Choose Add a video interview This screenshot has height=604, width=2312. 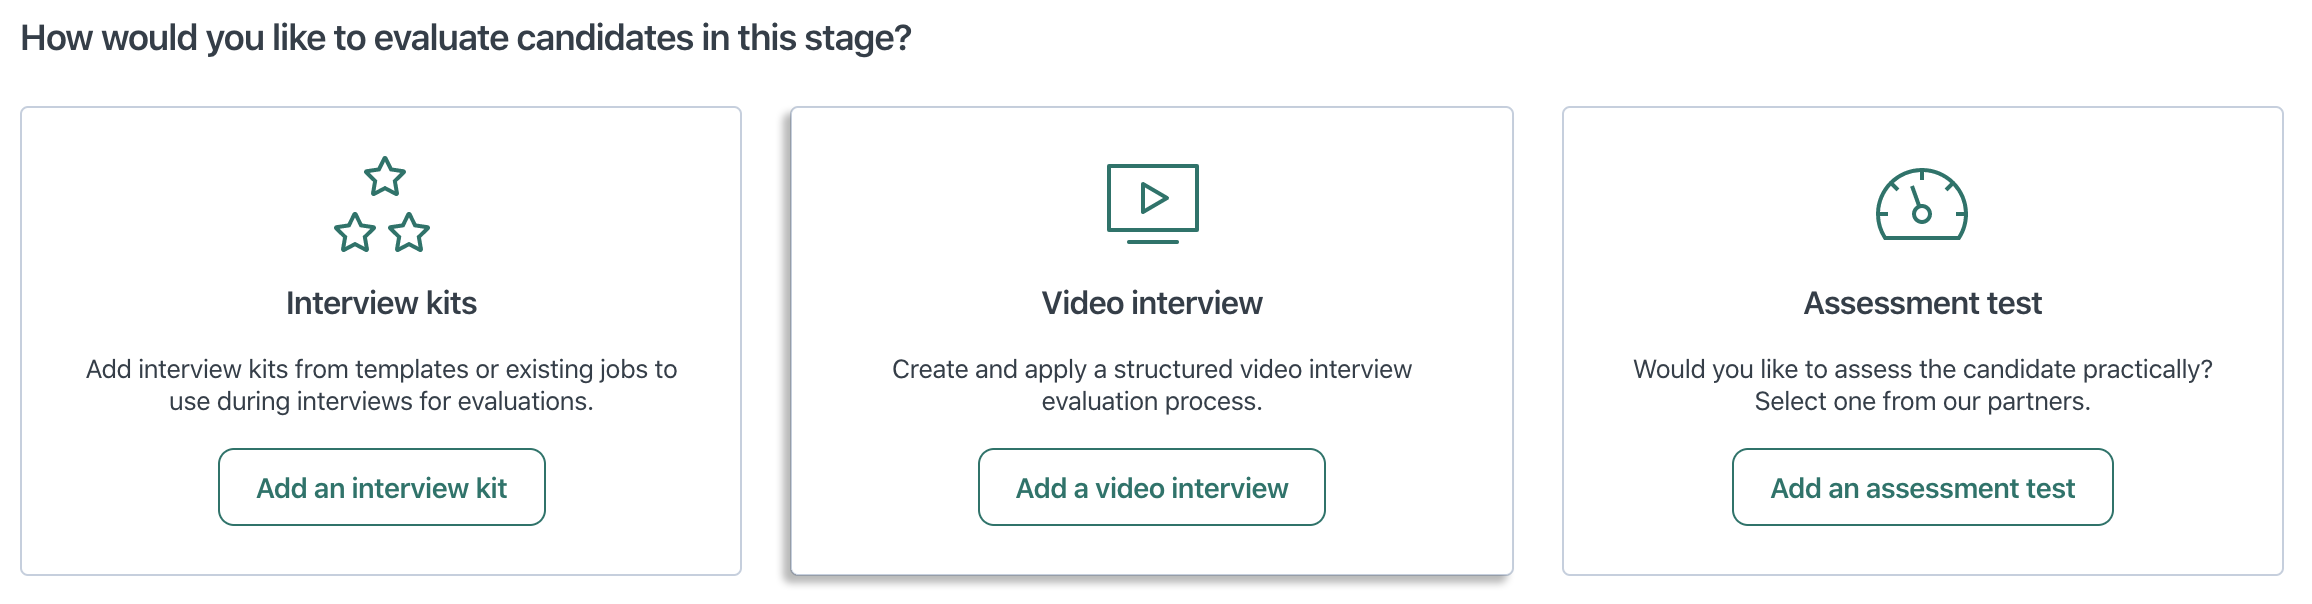pos(1152,487)
